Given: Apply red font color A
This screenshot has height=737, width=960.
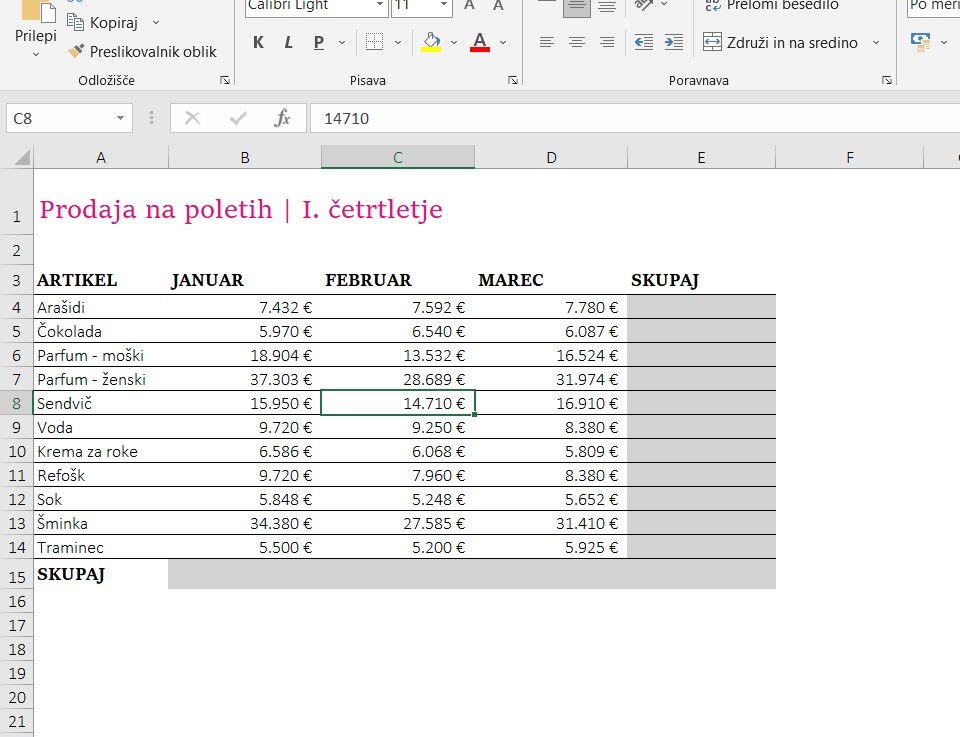Looking at the screenshot, I should [x=480, y=42].
